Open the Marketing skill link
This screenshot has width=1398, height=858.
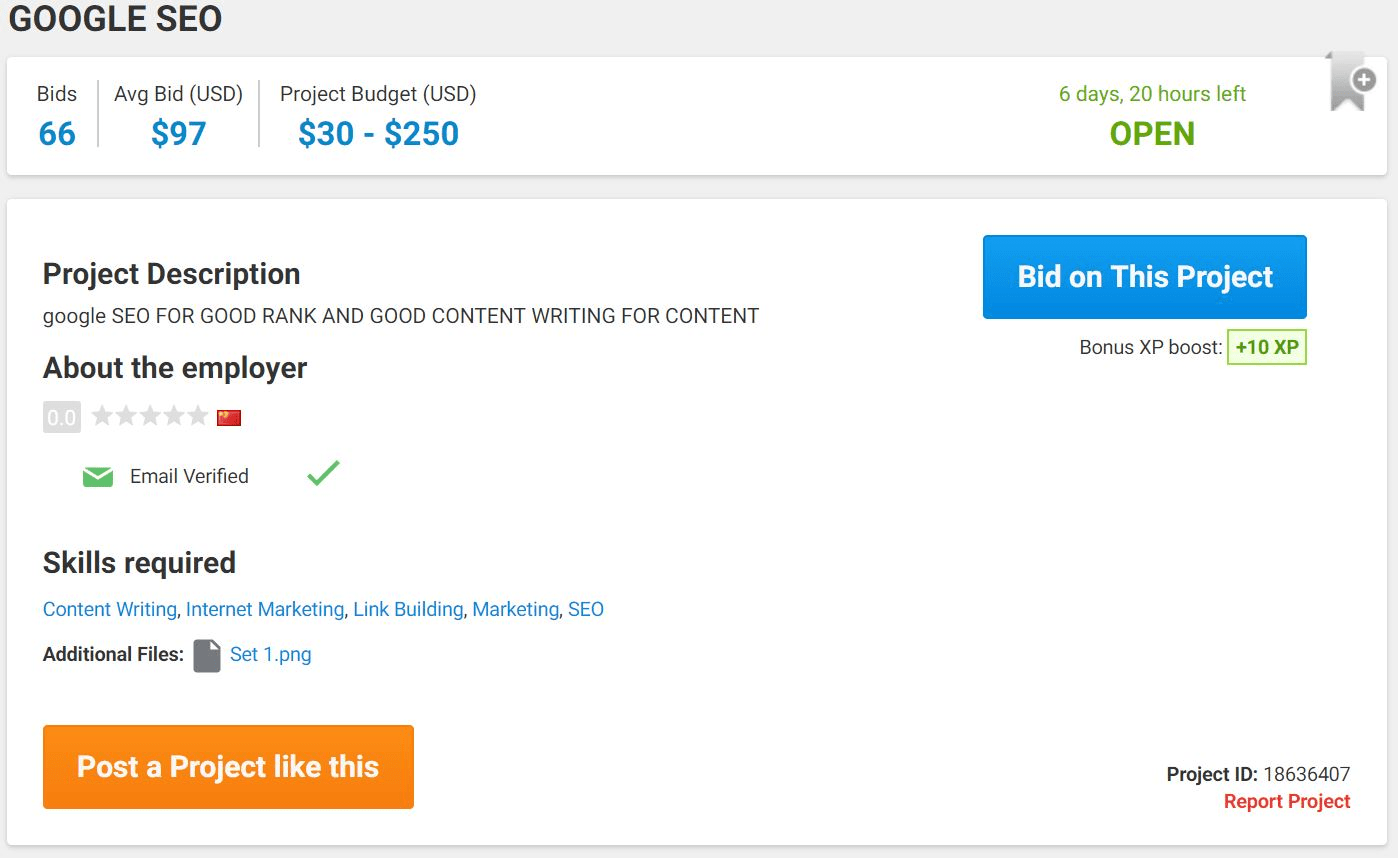tap(515, 609)
